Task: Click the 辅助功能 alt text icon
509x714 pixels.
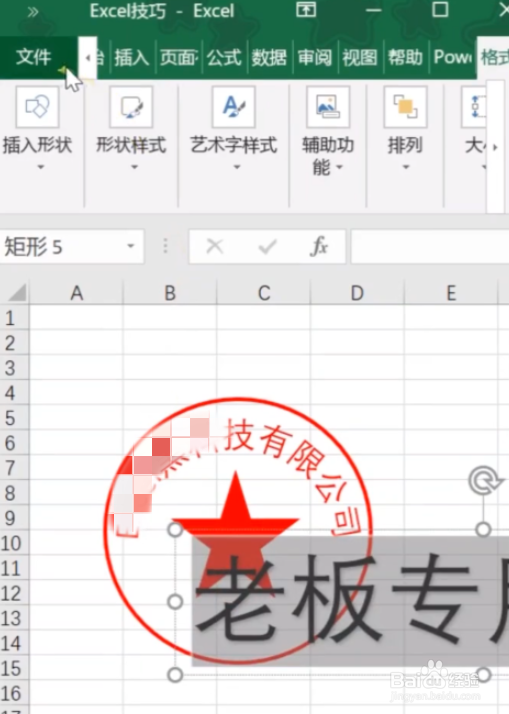Action: [328, 107]
